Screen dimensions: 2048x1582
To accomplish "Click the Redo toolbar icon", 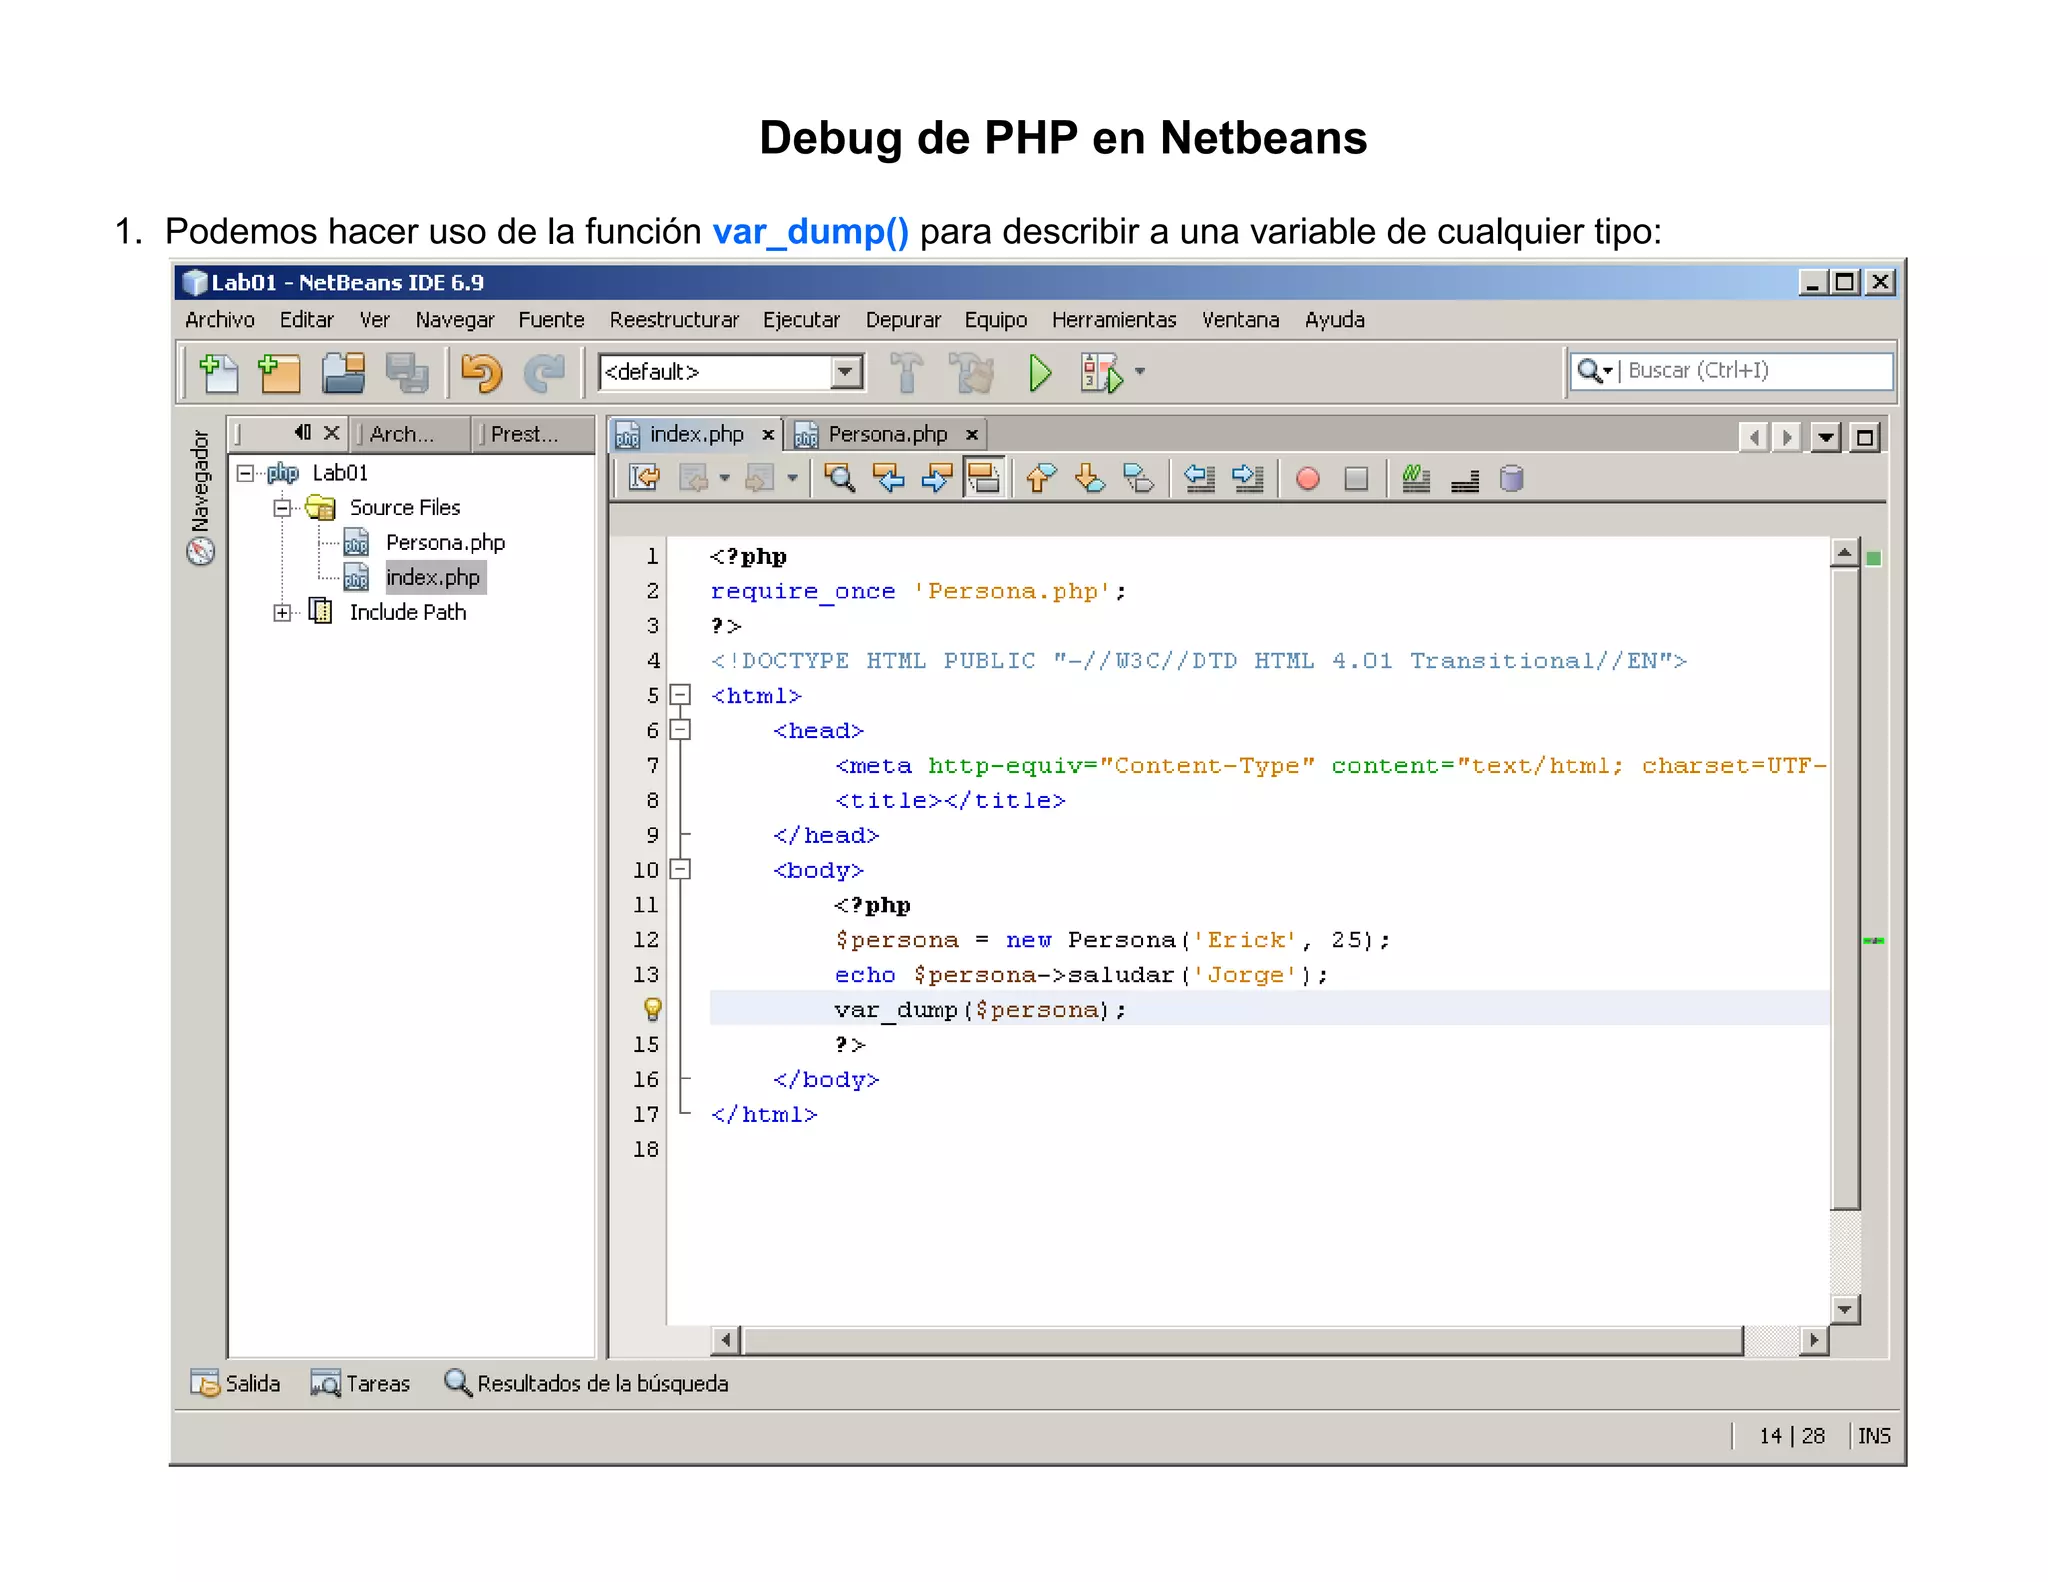I will pyautogui.click(x=545, y=373).
